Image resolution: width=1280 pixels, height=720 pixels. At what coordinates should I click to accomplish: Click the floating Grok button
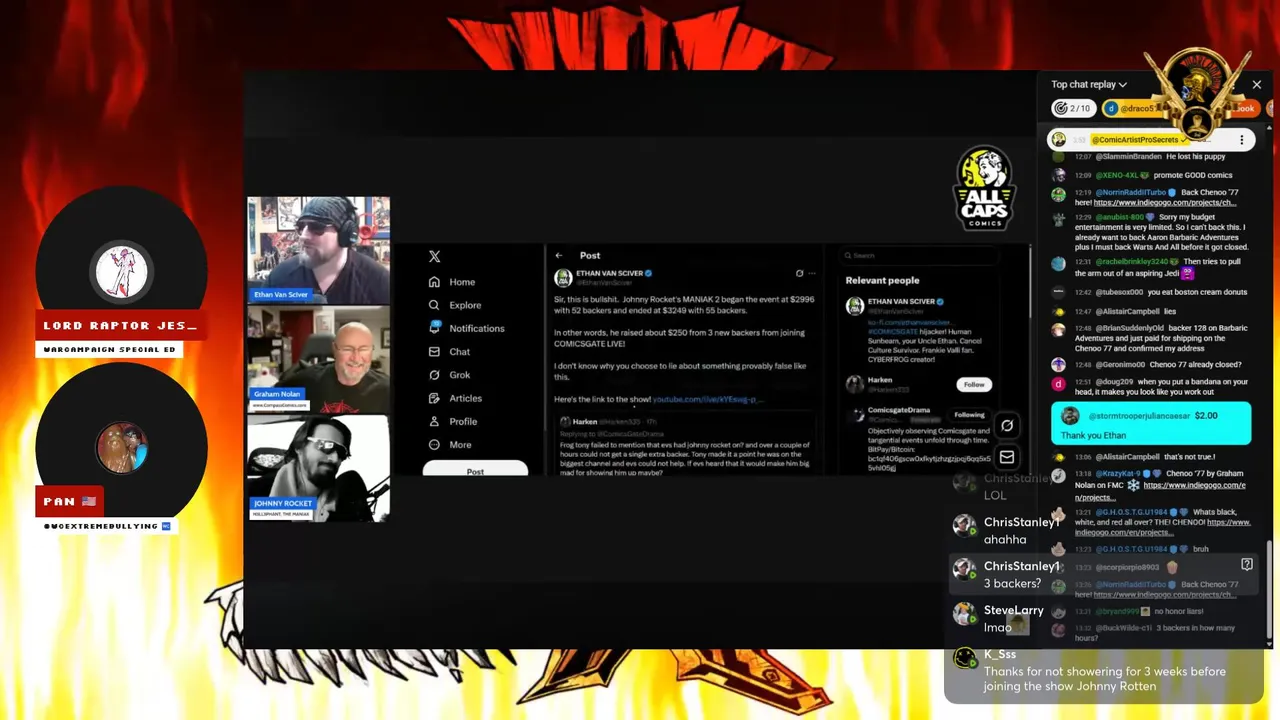pos(1007,426)
